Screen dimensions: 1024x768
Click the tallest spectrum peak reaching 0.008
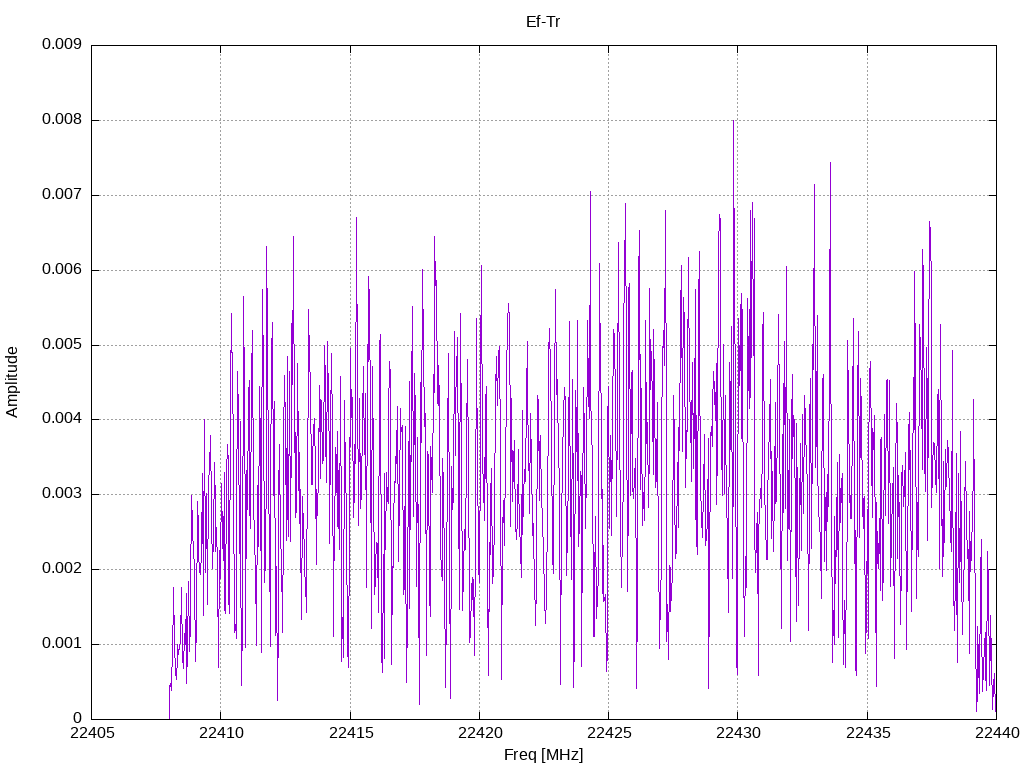pos(733,121)
